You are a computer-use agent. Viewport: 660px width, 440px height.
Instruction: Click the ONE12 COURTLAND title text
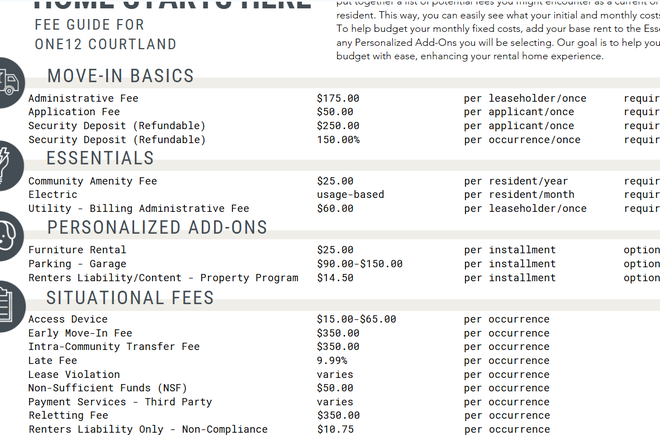[106, 44]
